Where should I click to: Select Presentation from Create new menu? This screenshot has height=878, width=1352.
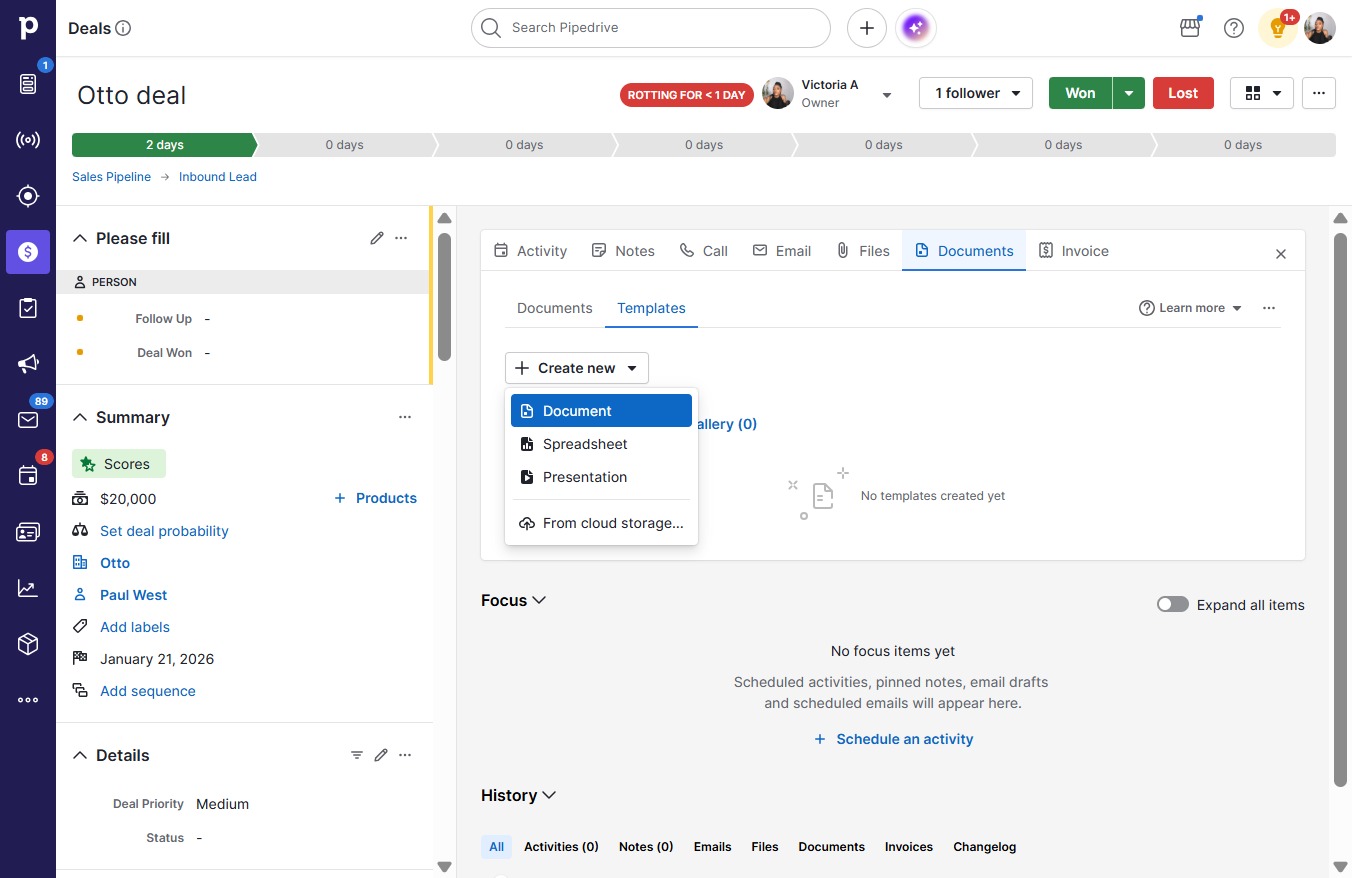(601, 477)
